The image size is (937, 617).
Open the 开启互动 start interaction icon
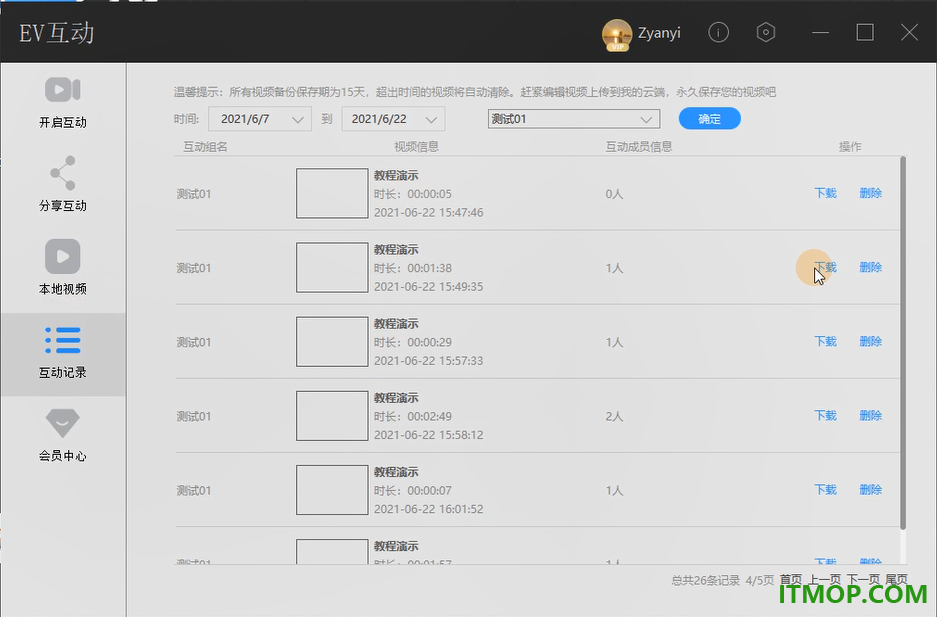63,90
